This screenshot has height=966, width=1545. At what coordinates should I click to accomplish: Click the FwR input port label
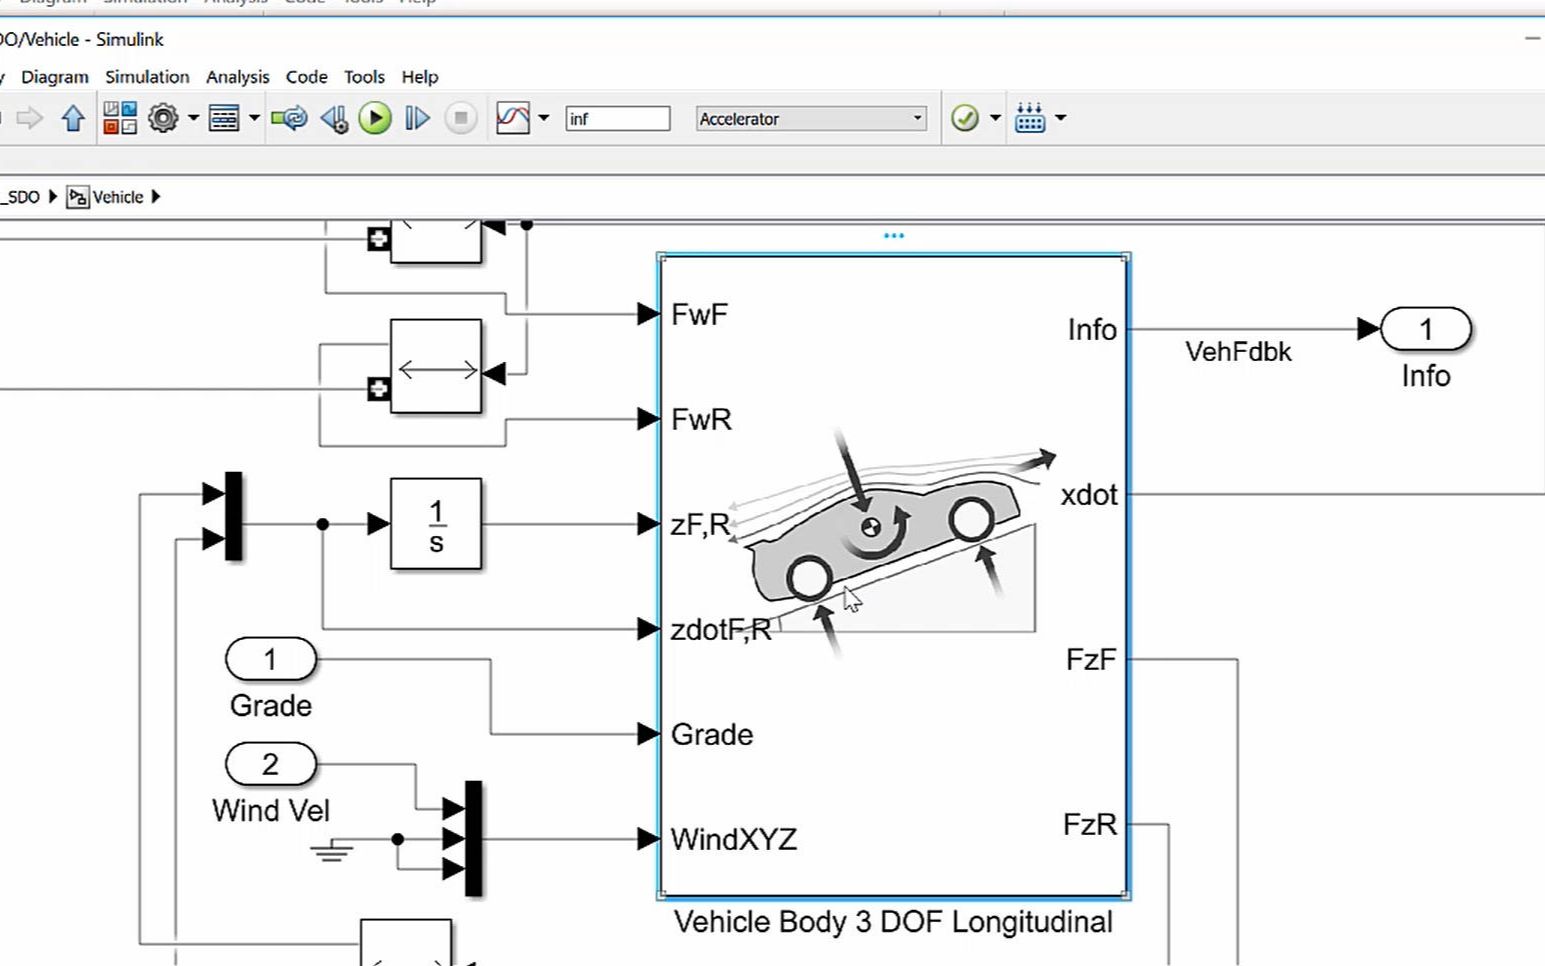702,419
